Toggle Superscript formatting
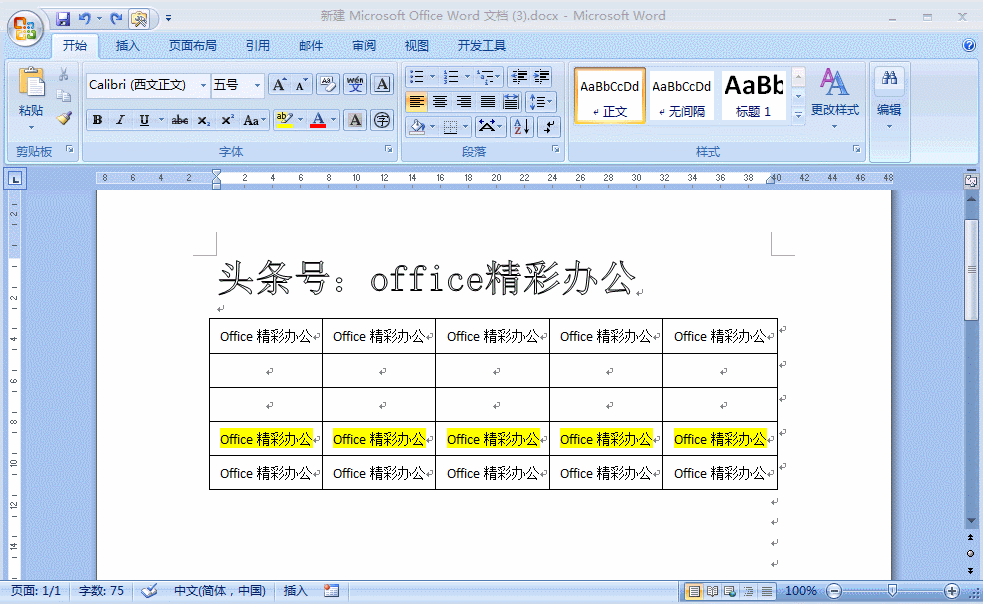Image resolution: width=983 pixels, height=604 pixels. point(228,120)
